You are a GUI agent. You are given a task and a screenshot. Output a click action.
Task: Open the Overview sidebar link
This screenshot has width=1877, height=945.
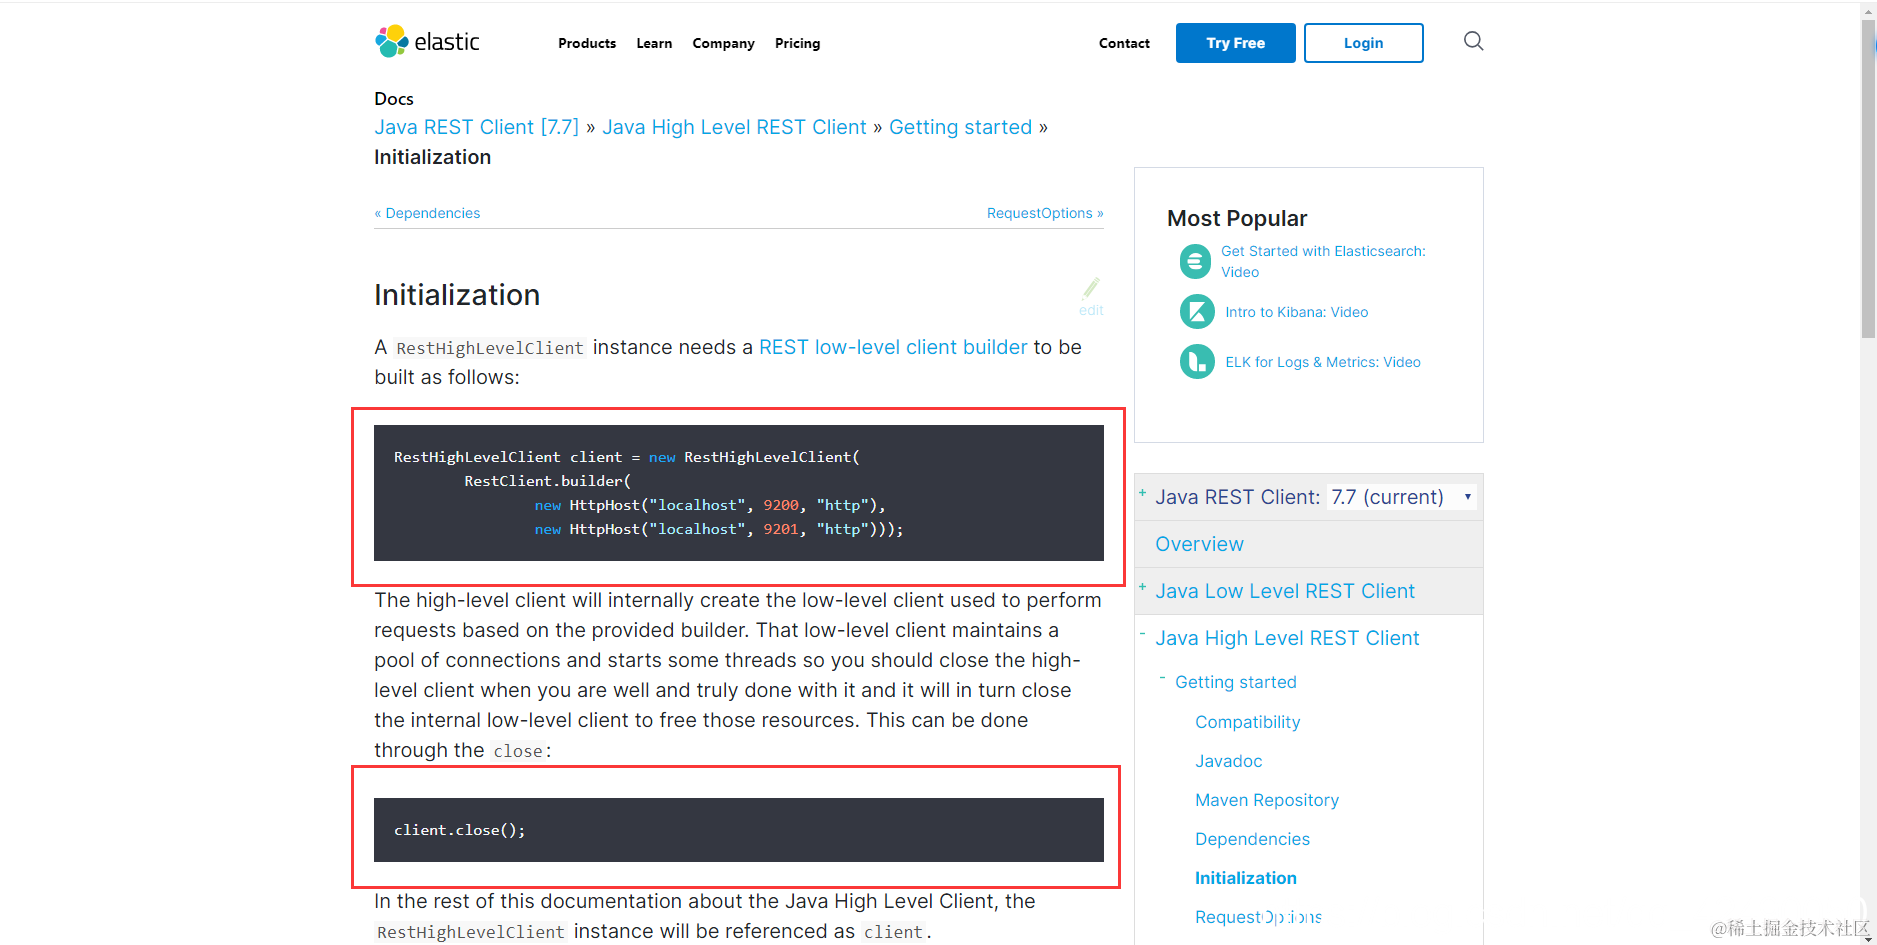coord(1199,544)
